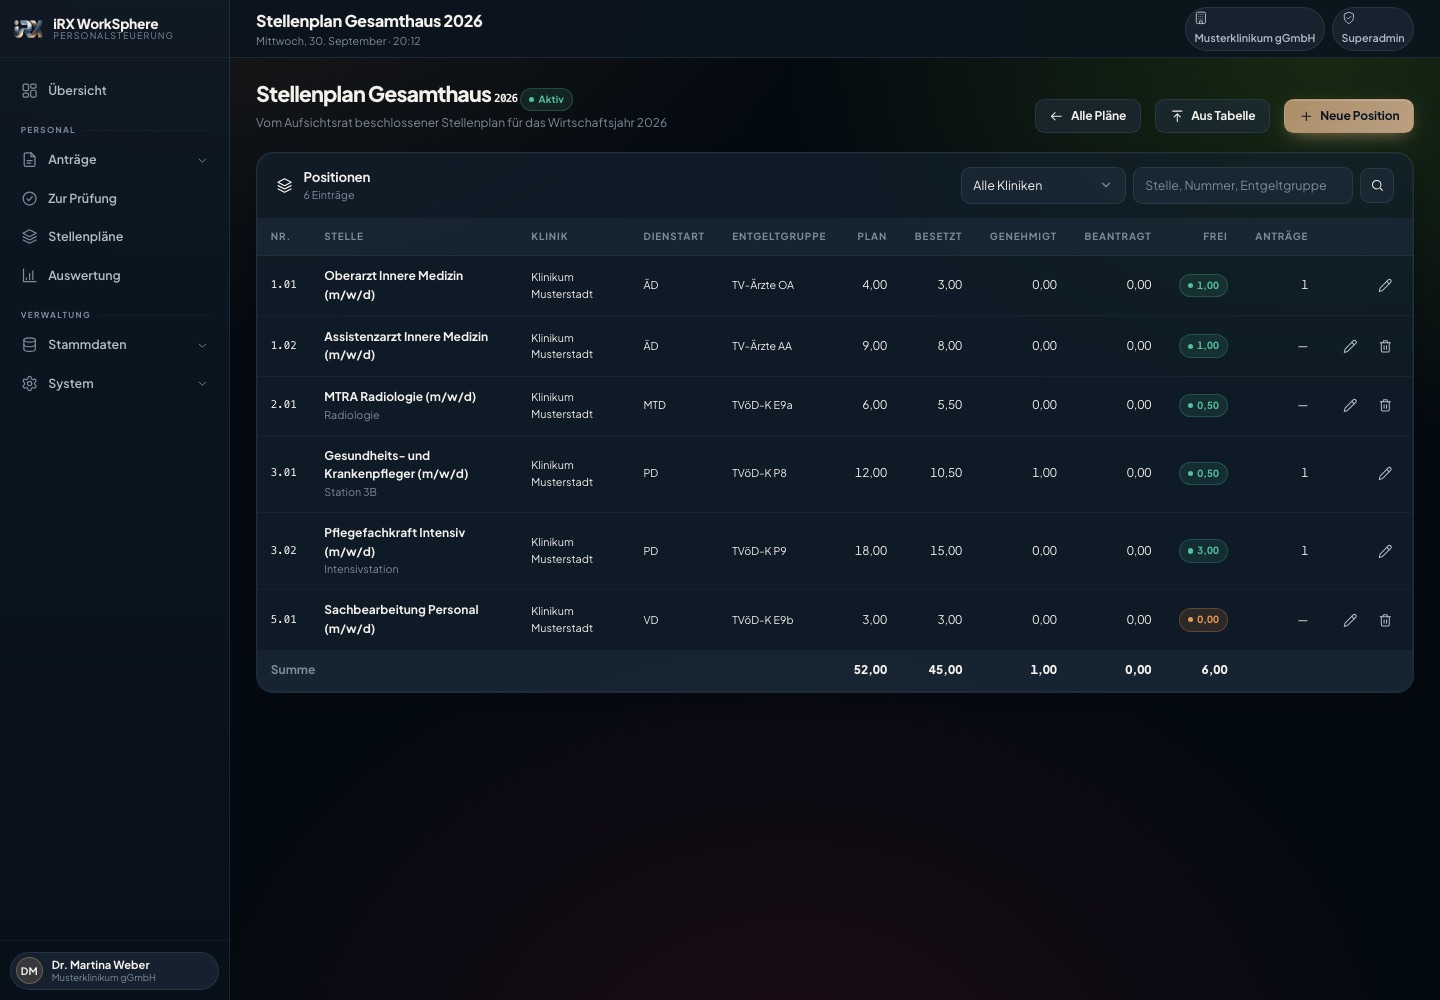Click the Stelle column header
The image size is (1440, 1000).
tap(343, 237)
